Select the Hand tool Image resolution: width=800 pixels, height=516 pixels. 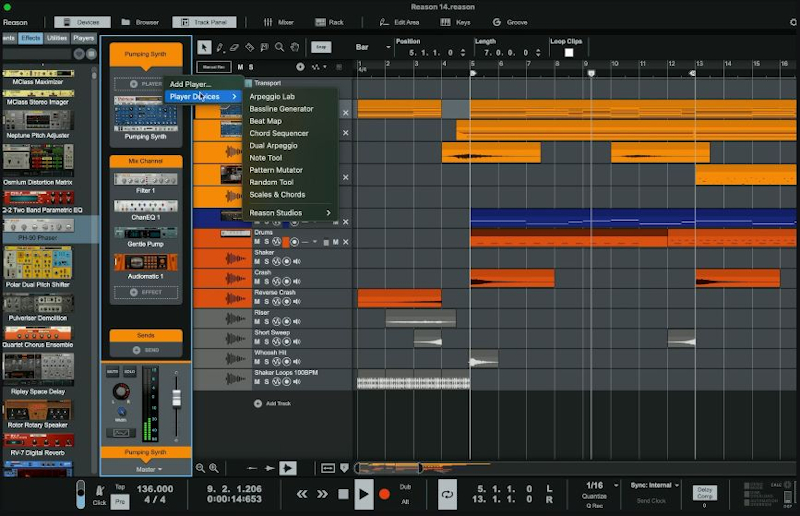(x=295, y=47)
